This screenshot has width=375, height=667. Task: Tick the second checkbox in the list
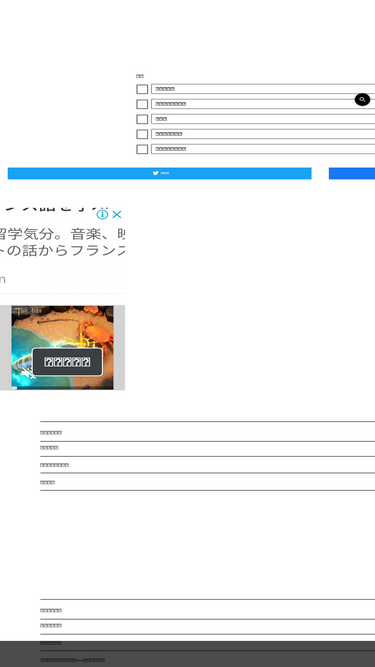tap(142, 104)
